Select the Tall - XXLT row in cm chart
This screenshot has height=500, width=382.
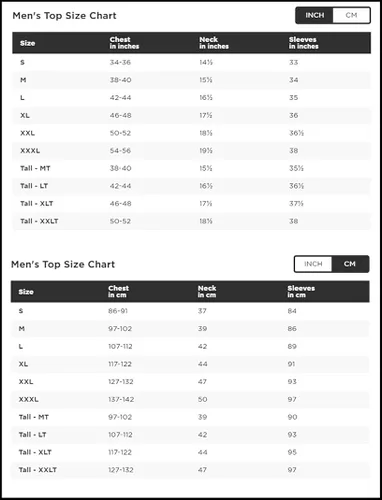pos(190,470)
